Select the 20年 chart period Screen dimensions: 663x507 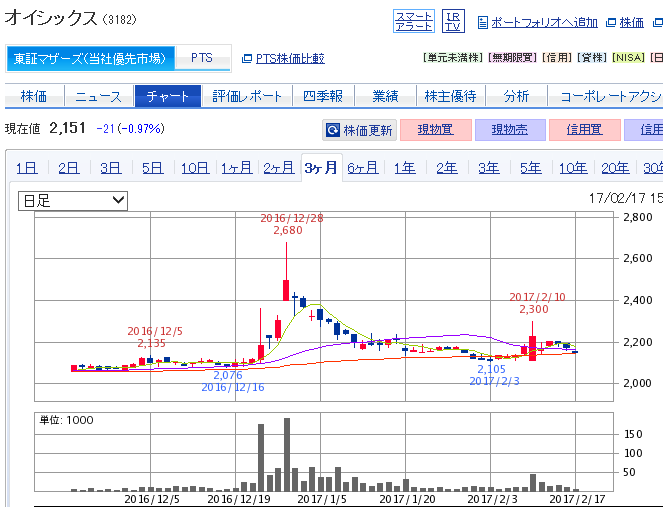(x=615, y=168)
